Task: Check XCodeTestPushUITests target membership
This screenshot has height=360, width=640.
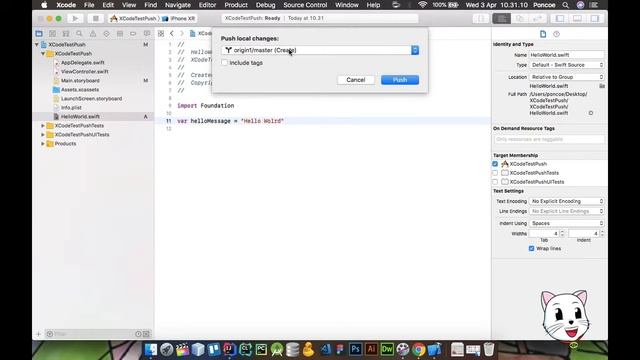Action: [x=495, y=182]
